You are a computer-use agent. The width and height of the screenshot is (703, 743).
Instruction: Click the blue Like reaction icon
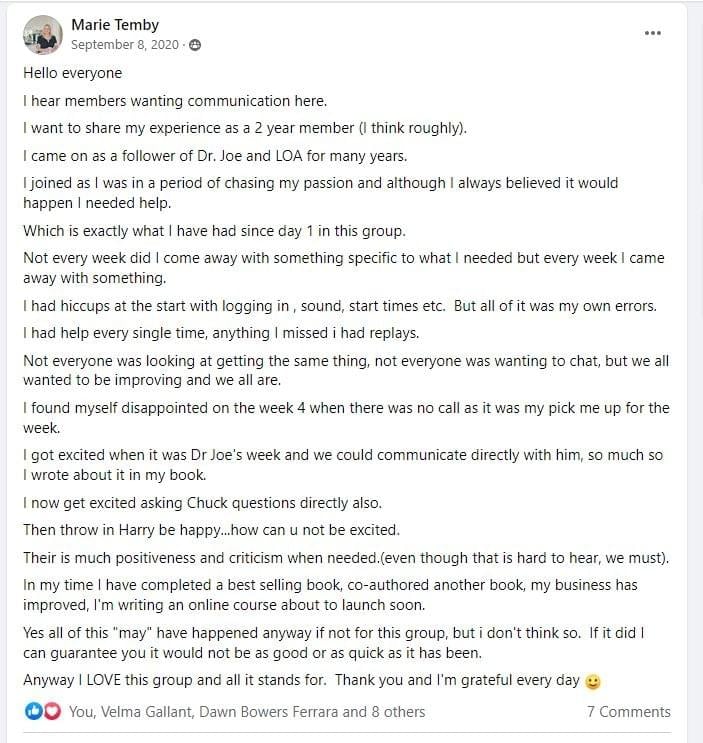34,711
